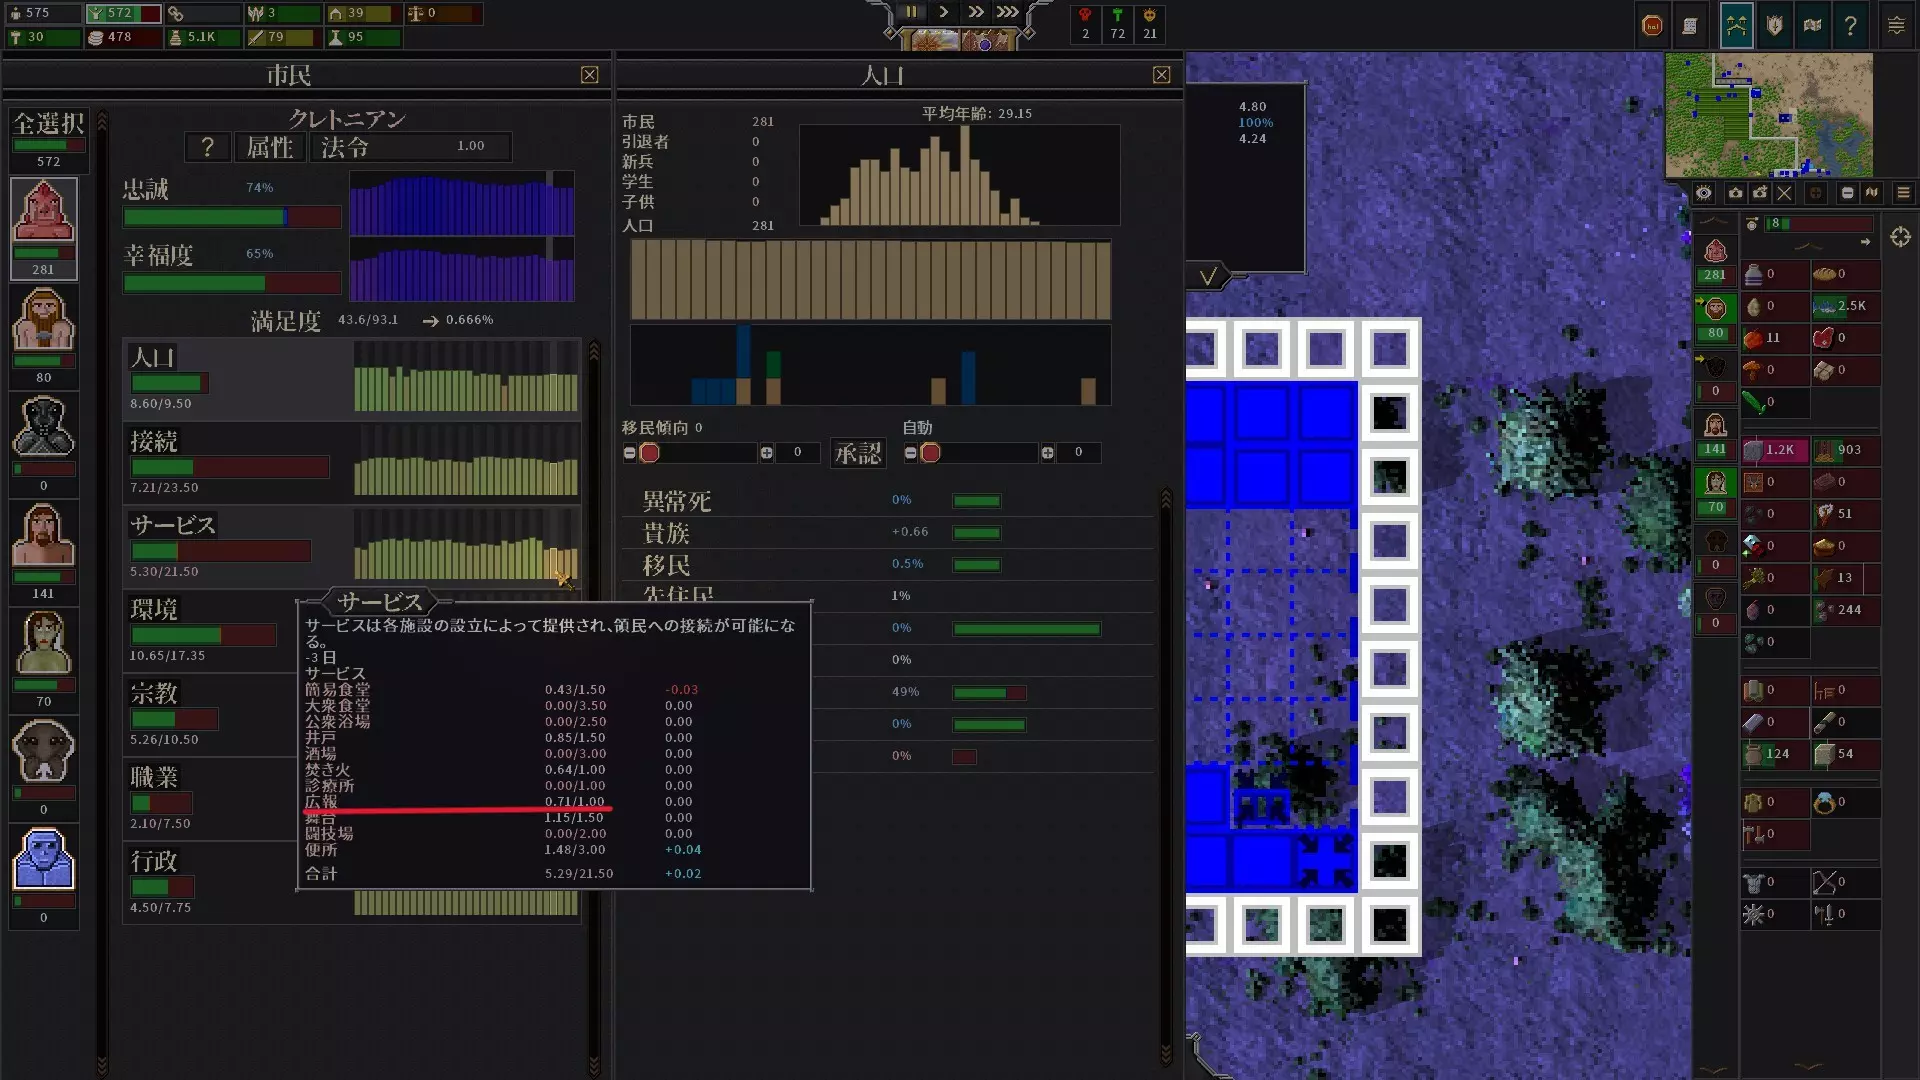This screenshot has height=1080, width=1920.
Task: Open the 属性 tab
Action: click(270, 148)
